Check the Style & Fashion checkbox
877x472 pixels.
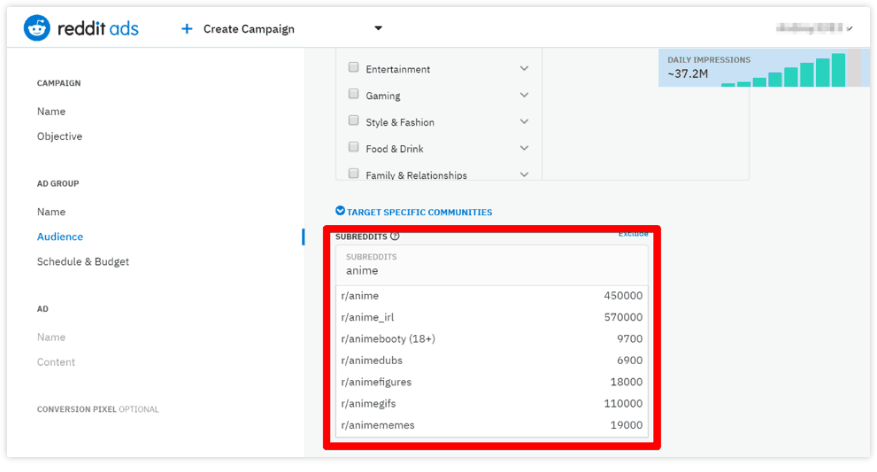[353, 121]
